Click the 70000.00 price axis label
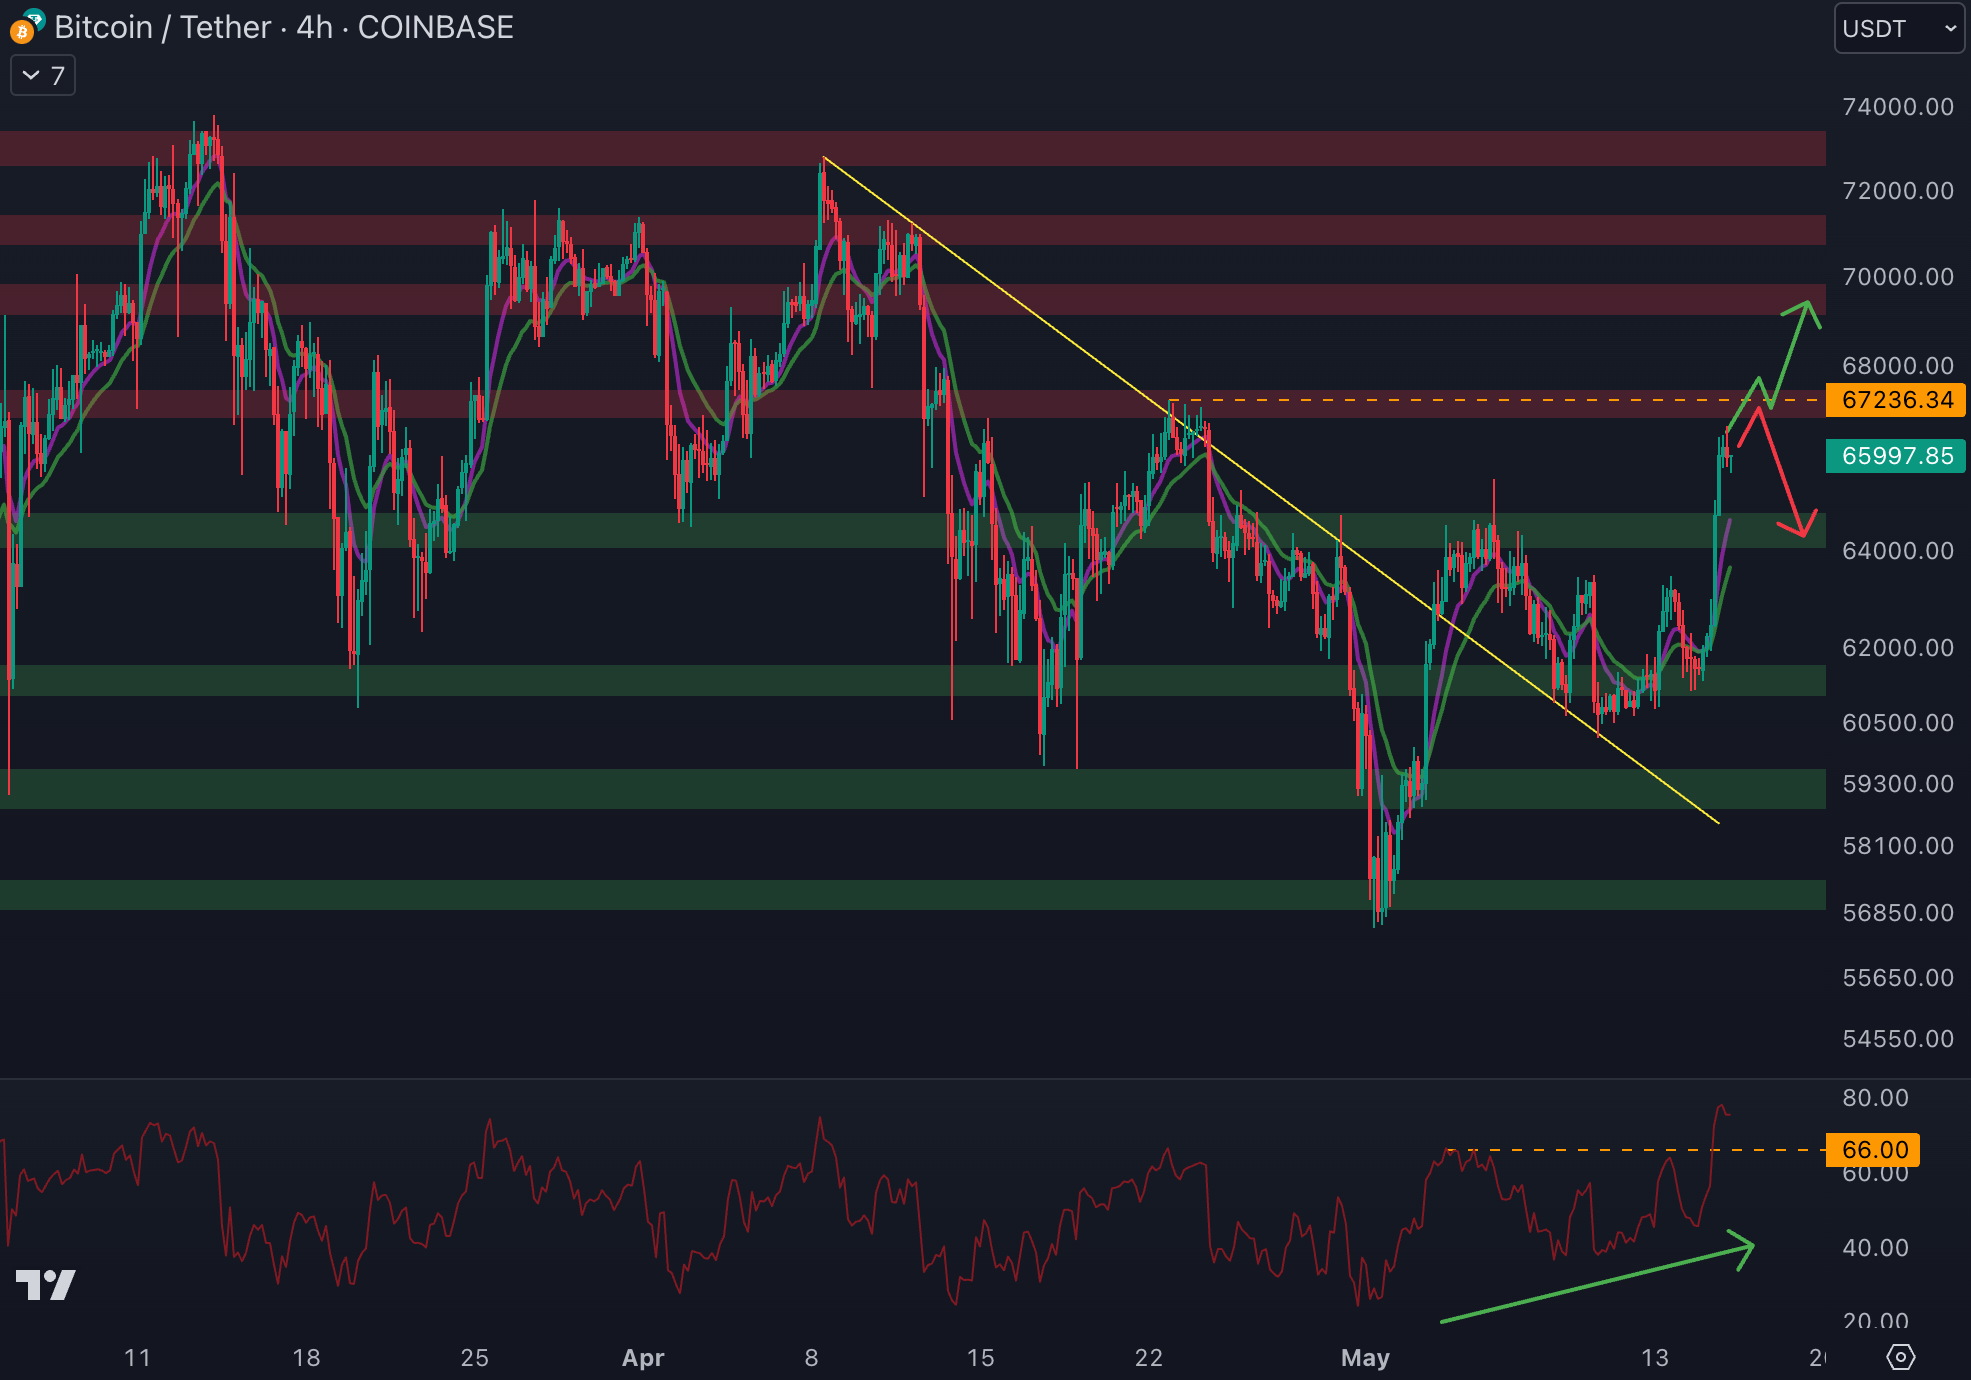Screen dimensions: 1971x1380 pos(1897,277)
